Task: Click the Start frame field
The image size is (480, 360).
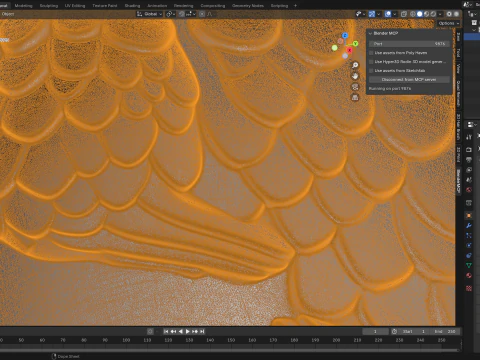Action: tap(413, 331)
